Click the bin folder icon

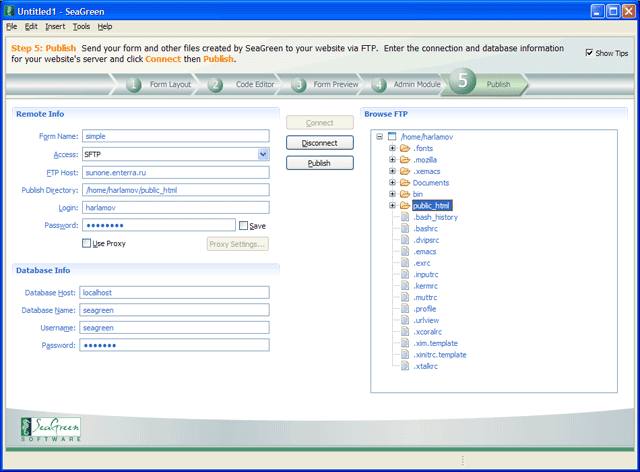coord(405,194)
